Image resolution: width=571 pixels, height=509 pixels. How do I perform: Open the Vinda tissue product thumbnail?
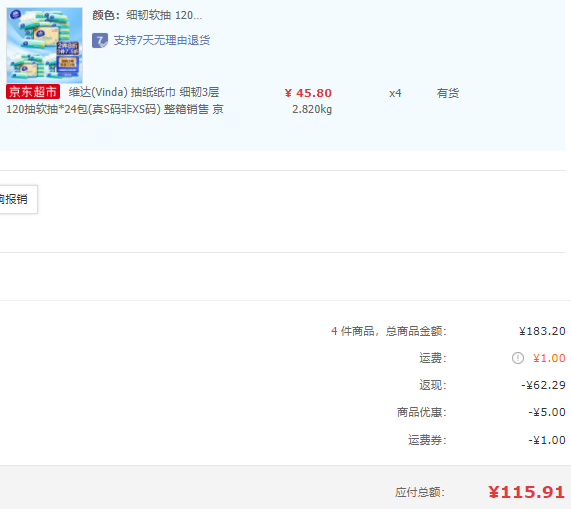44,45
